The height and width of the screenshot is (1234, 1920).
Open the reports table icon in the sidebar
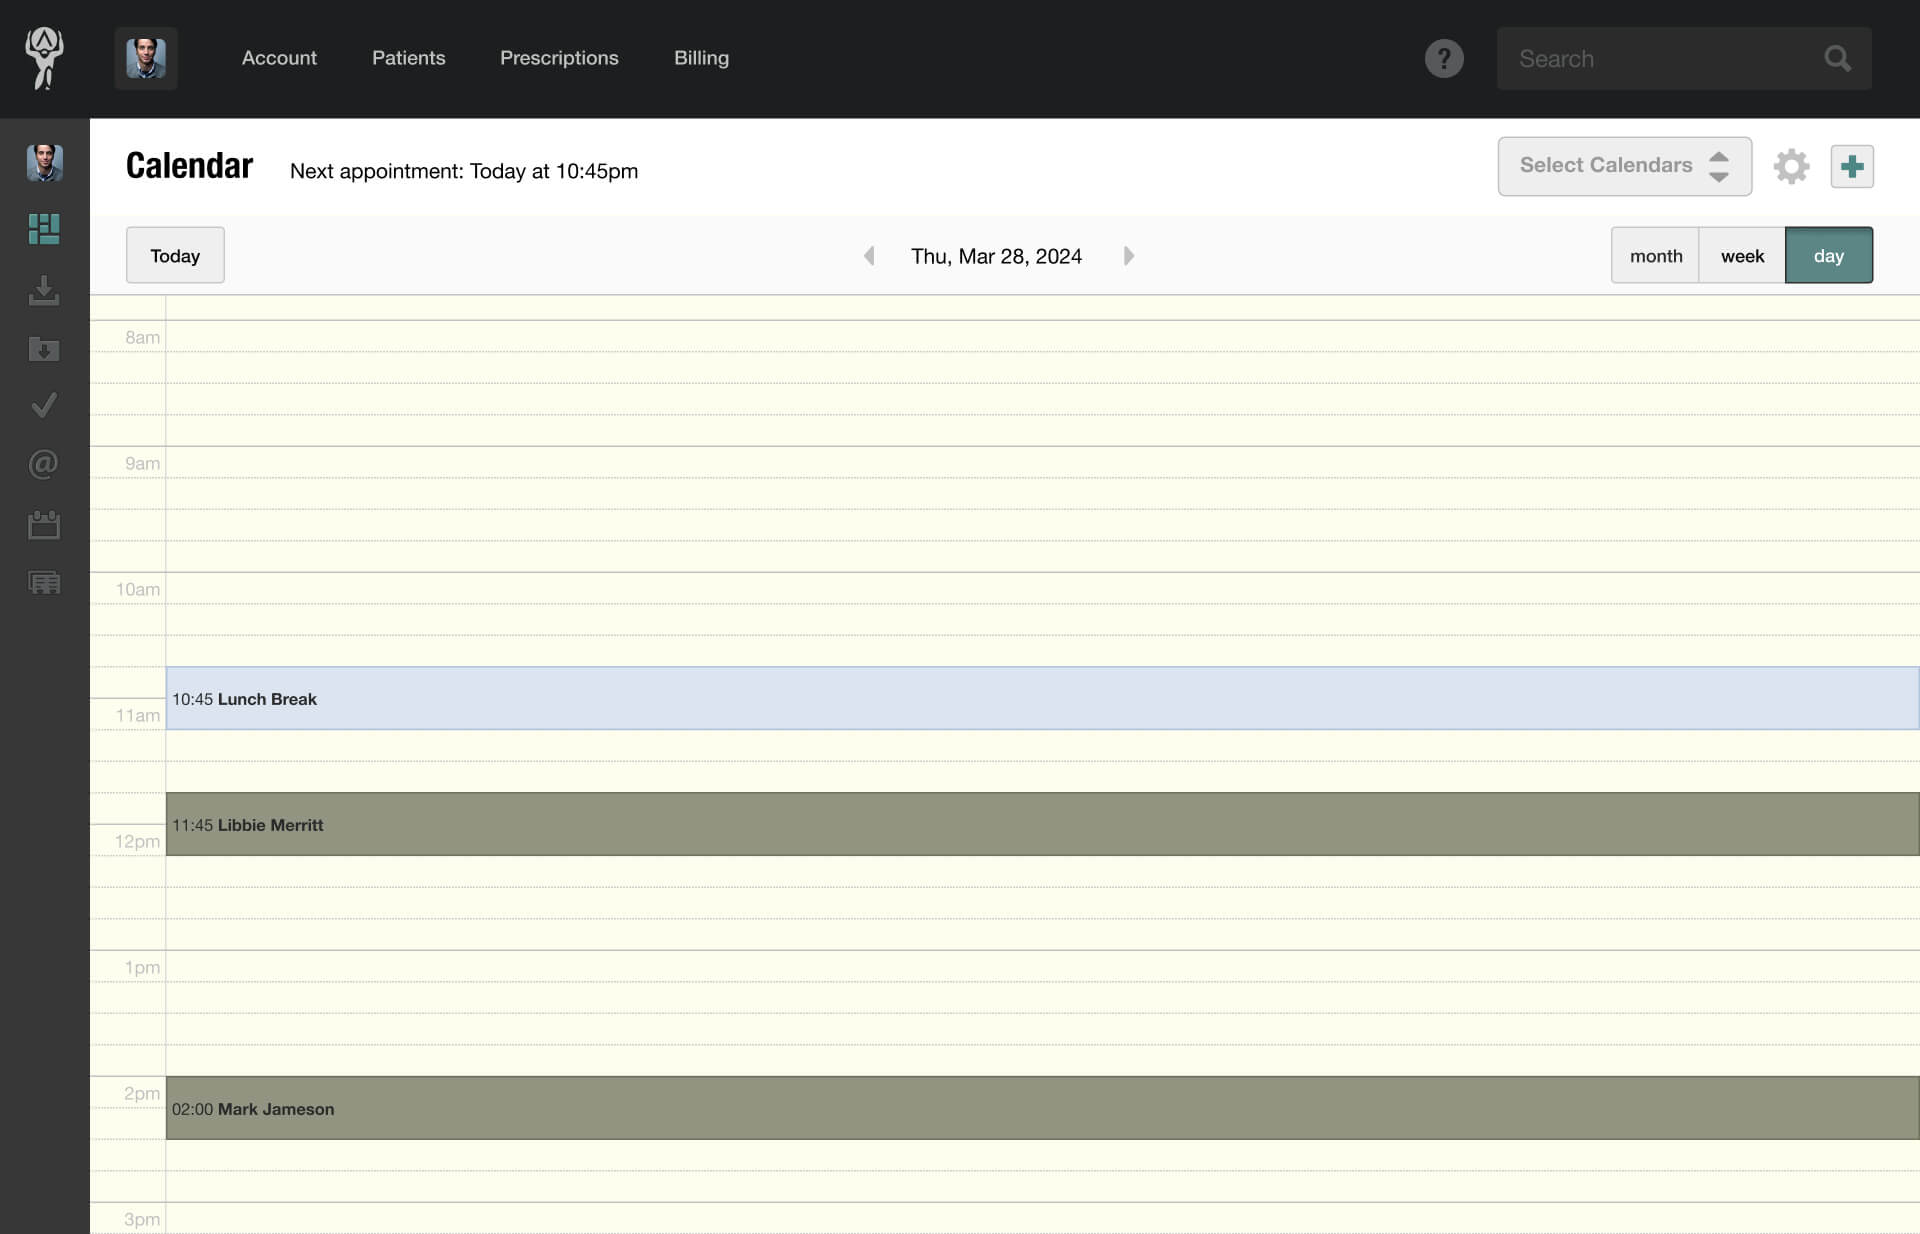[x=44, y=583]
